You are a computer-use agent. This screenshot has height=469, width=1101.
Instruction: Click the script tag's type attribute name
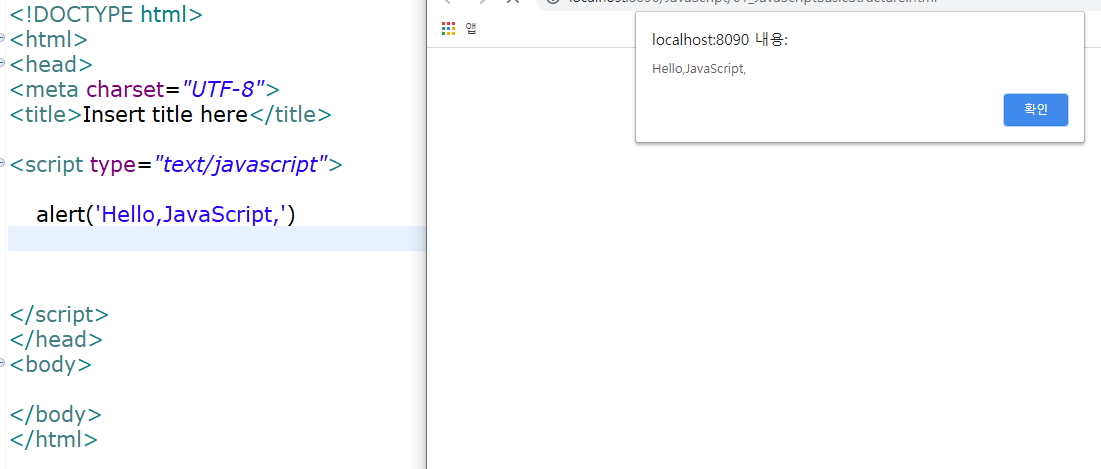coord(112,165)
